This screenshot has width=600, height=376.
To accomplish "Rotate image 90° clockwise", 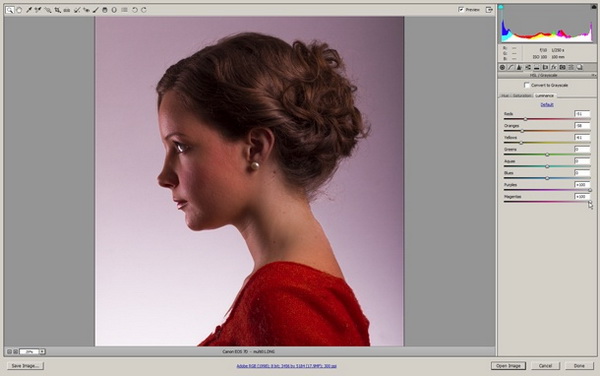I will click(144, 10).
